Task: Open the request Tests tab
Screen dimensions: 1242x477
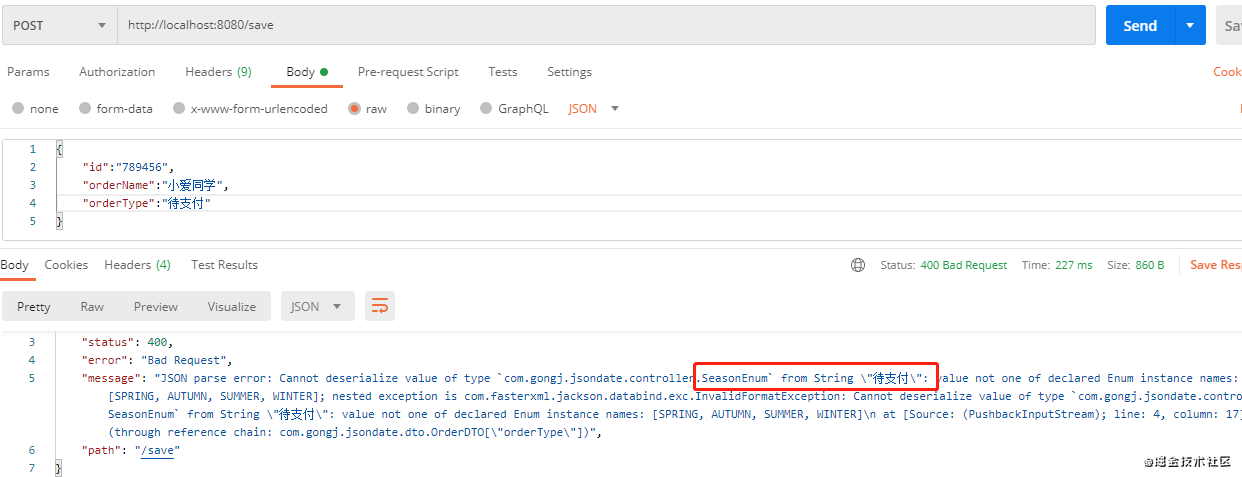Action: click(503, 72)
